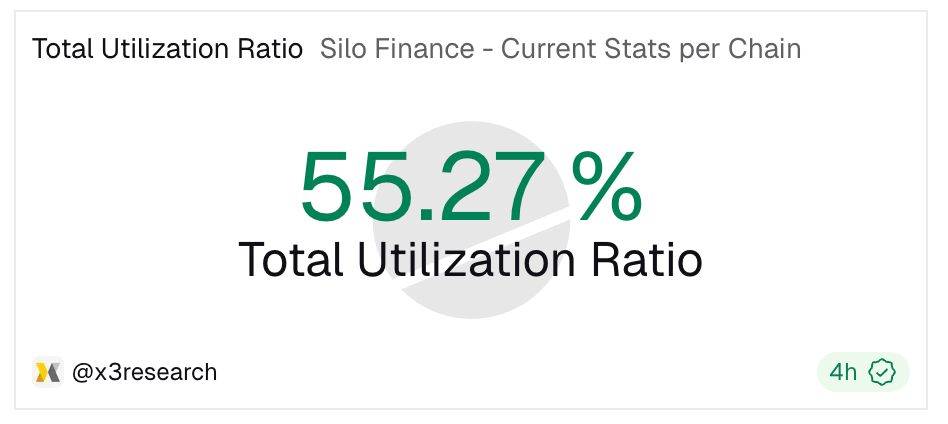Open the Silo Finance query subtitle link
948x424 pixels.
click(x=560, y=49)
